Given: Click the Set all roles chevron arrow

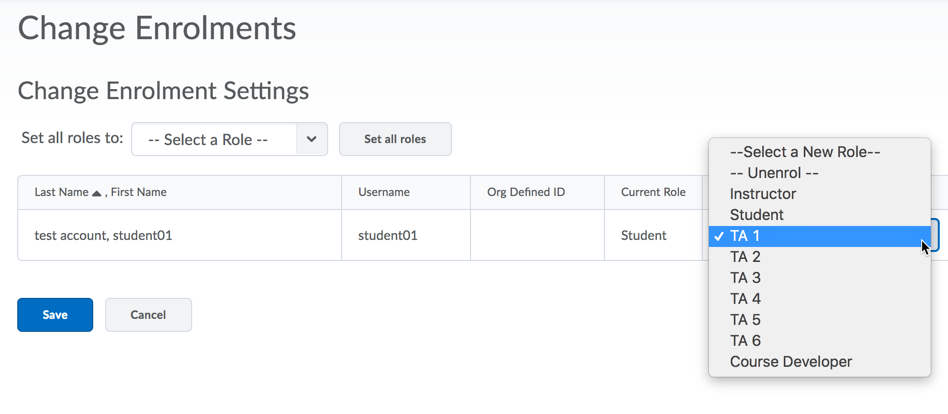Looking at the screenshot, I should pyautogui.click(x=312, y=140).
